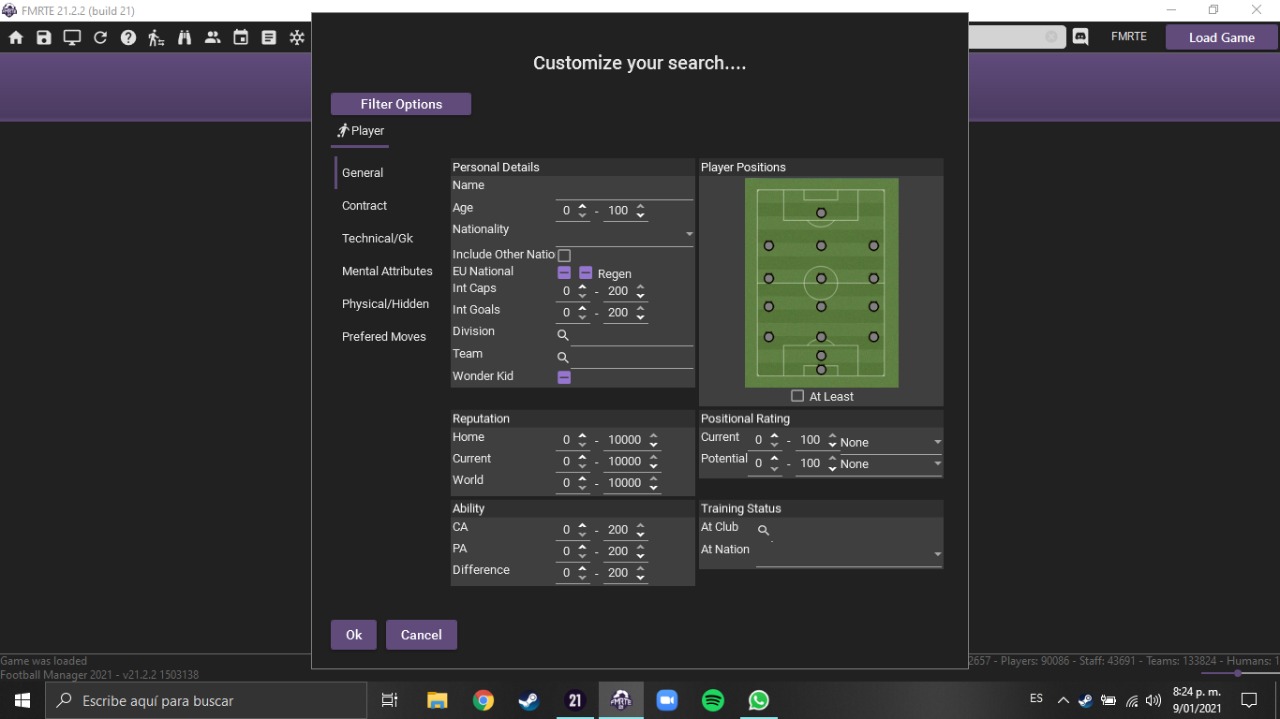
Task: Click the Division search magnifier icon
Action: (x=563, y=335)
